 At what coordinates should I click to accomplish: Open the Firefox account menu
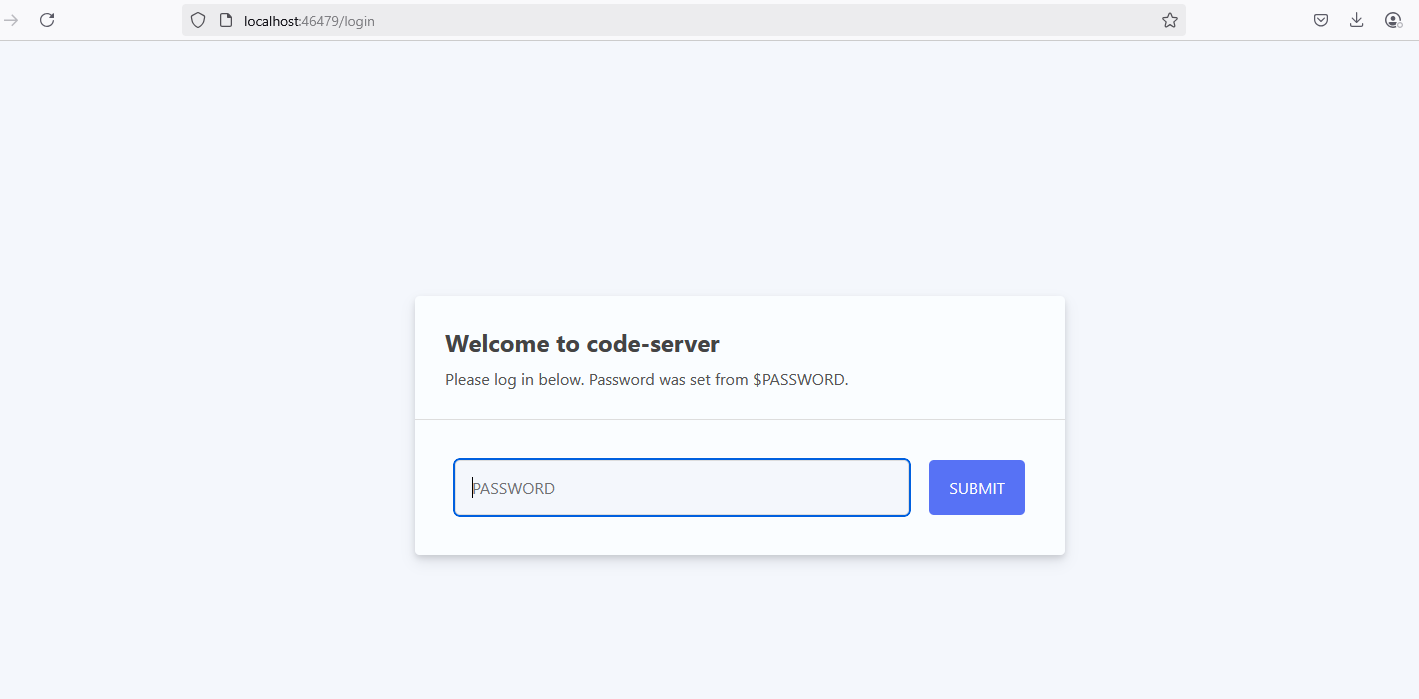[x=1392, y=20]
